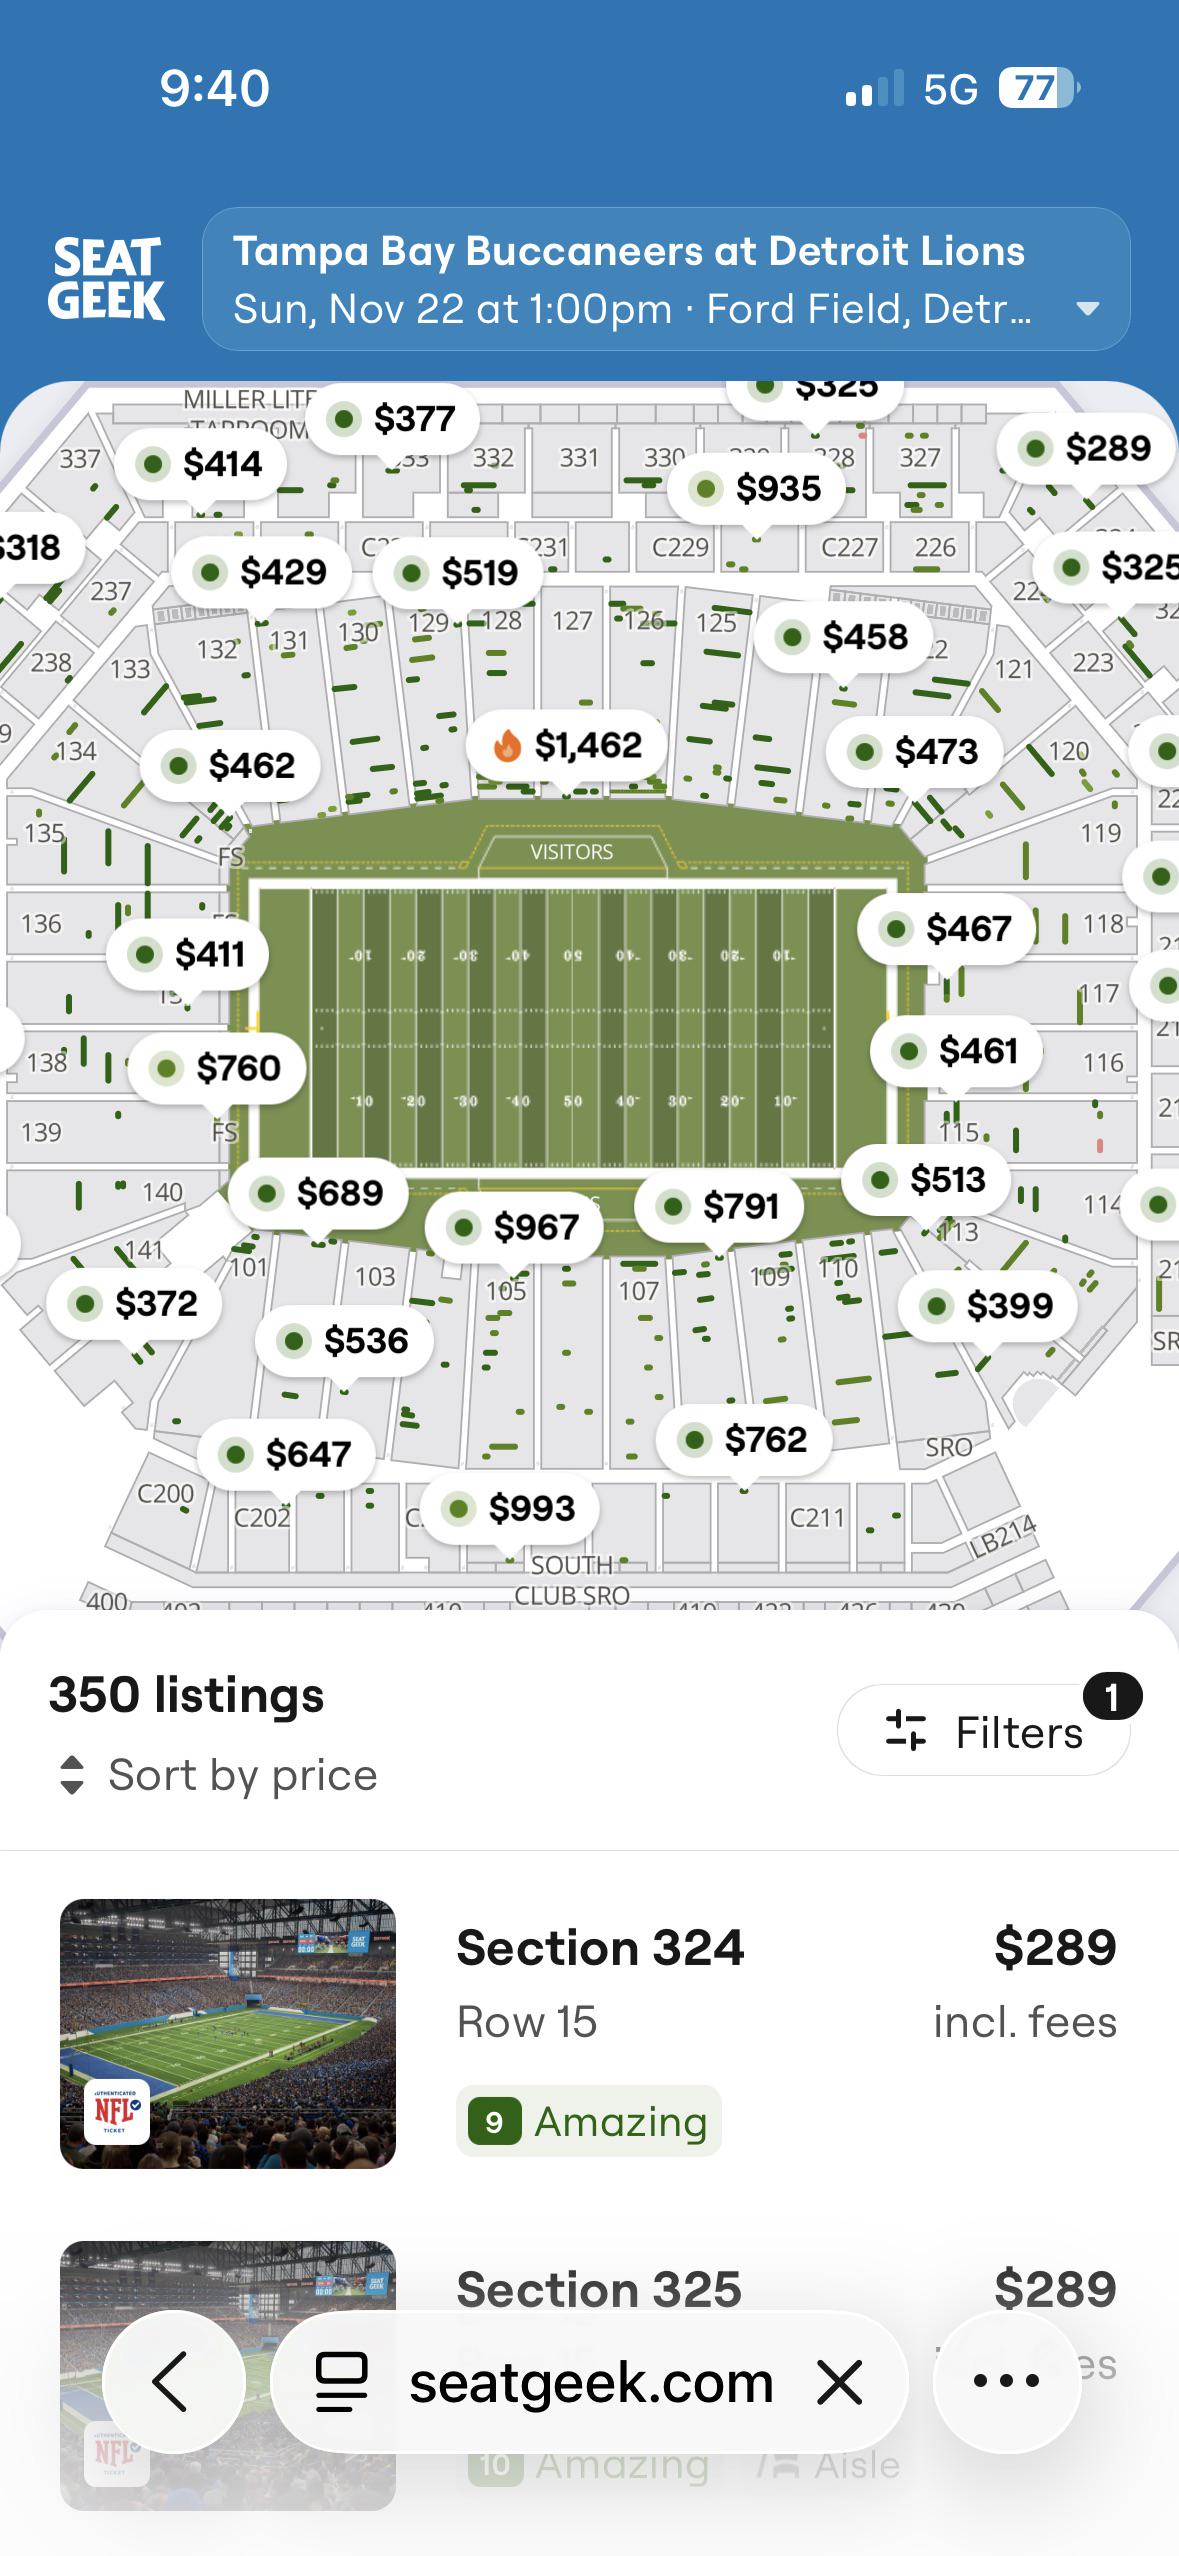Open the hot deal $1,462 price marker
This screenshot has width=1179, height=2556.
[x=568, y=746]
